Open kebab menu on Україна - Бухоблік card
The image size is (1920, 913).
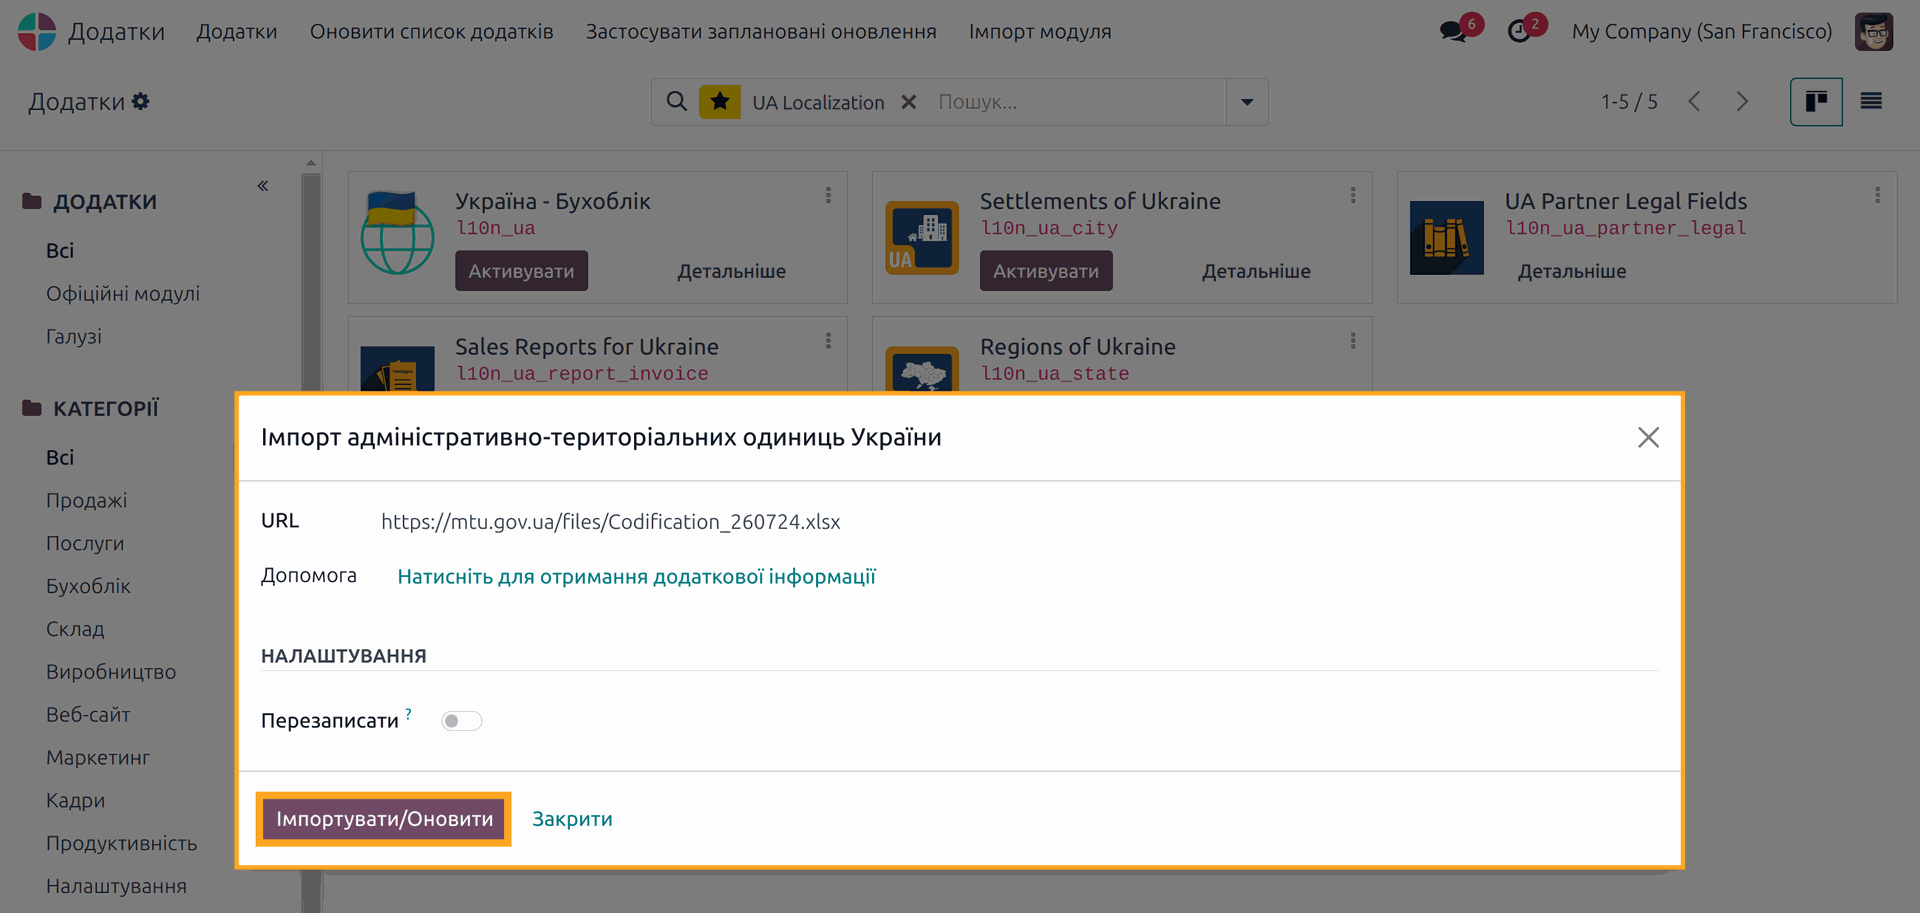coord(828,195)
